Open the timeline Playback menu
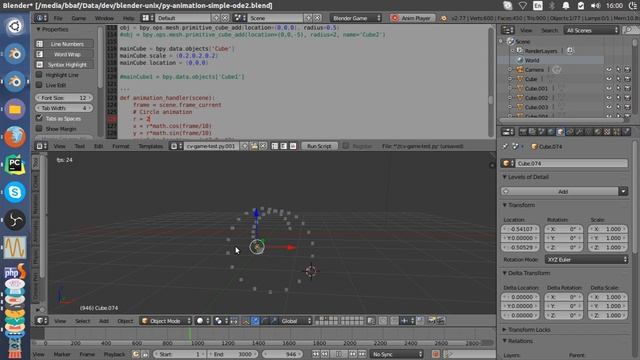The height and width of the screenshot is (360, 640). (114, 354)
